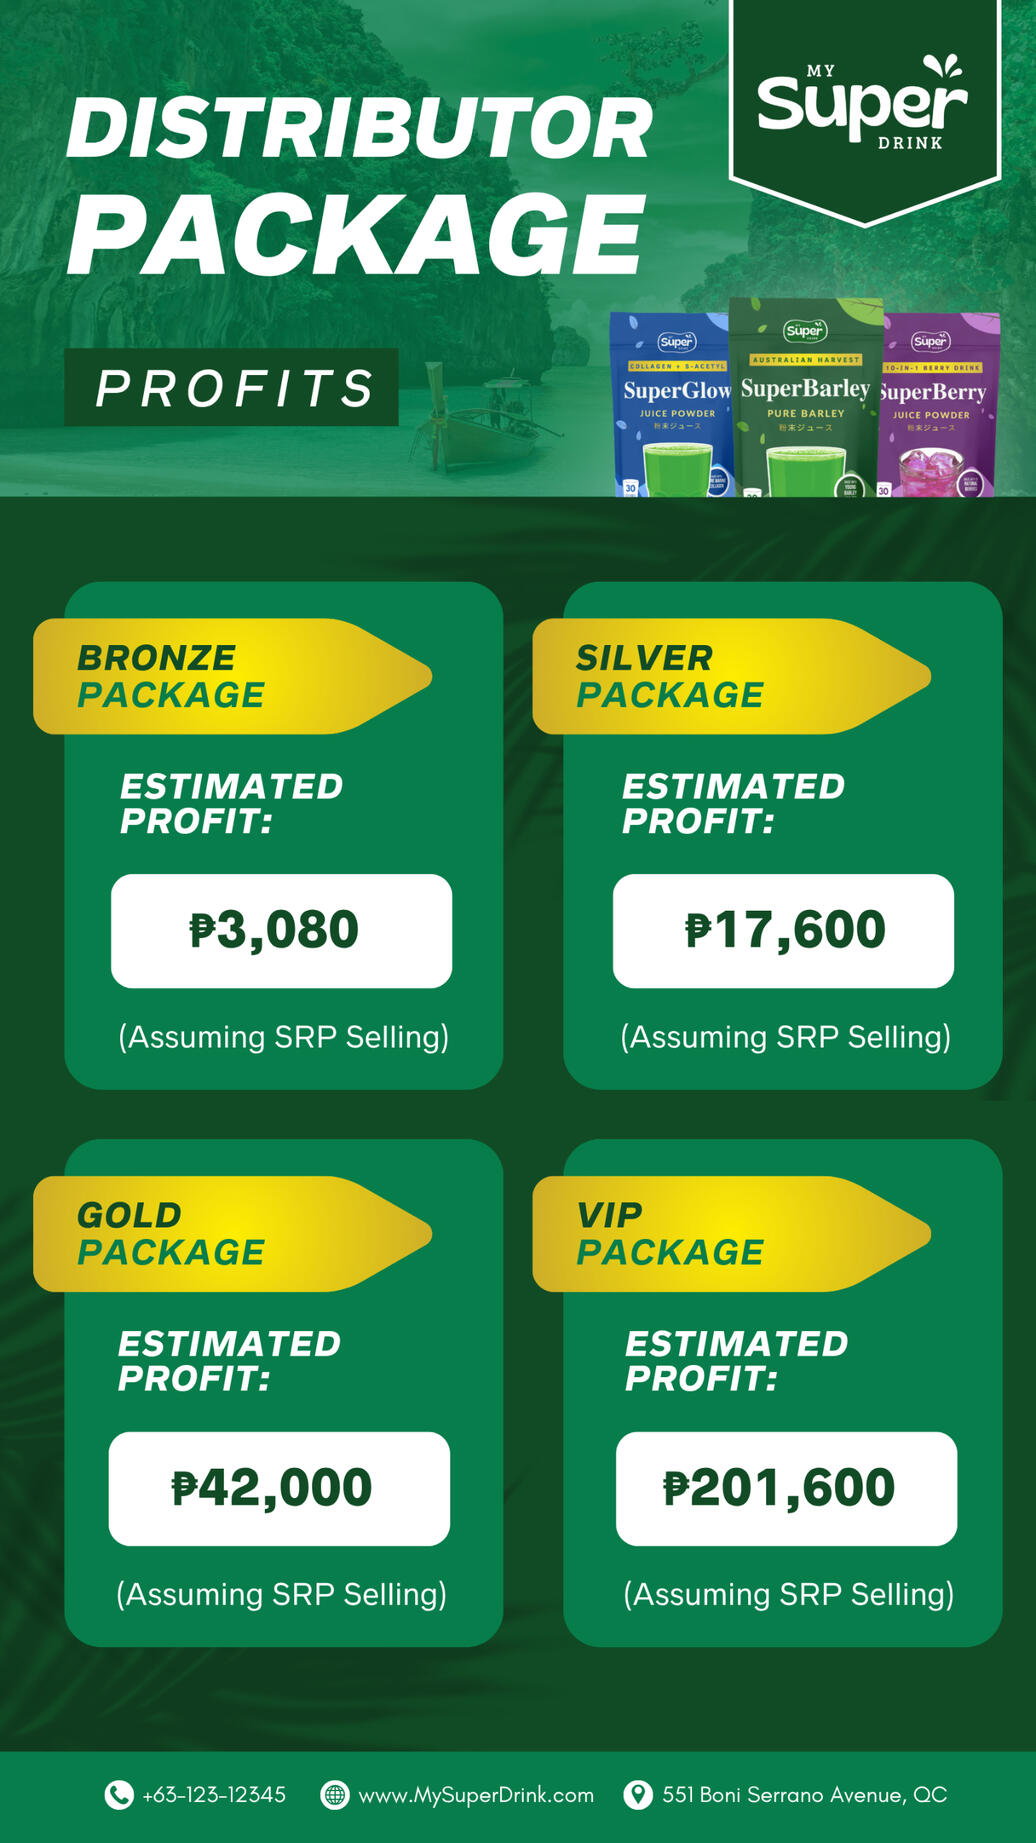Screen dimensions: 1036x1843
Task: Click the ₱17,600 profit box
Action: coord(783,930)
